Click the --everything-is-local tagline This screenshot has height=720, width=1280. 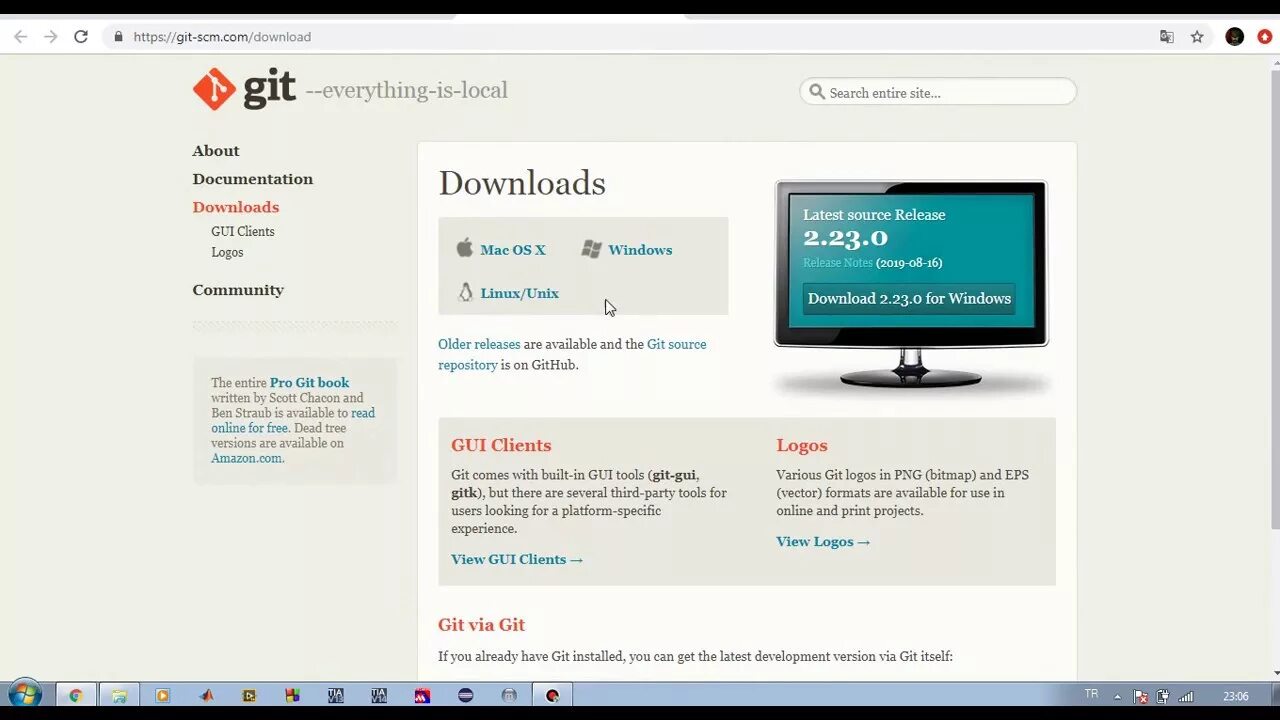[406, 90]
